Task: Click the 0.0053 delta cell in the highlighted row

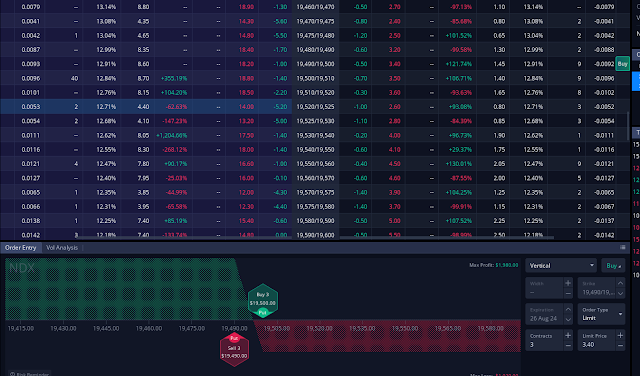Action: click(x=31, y=107)
